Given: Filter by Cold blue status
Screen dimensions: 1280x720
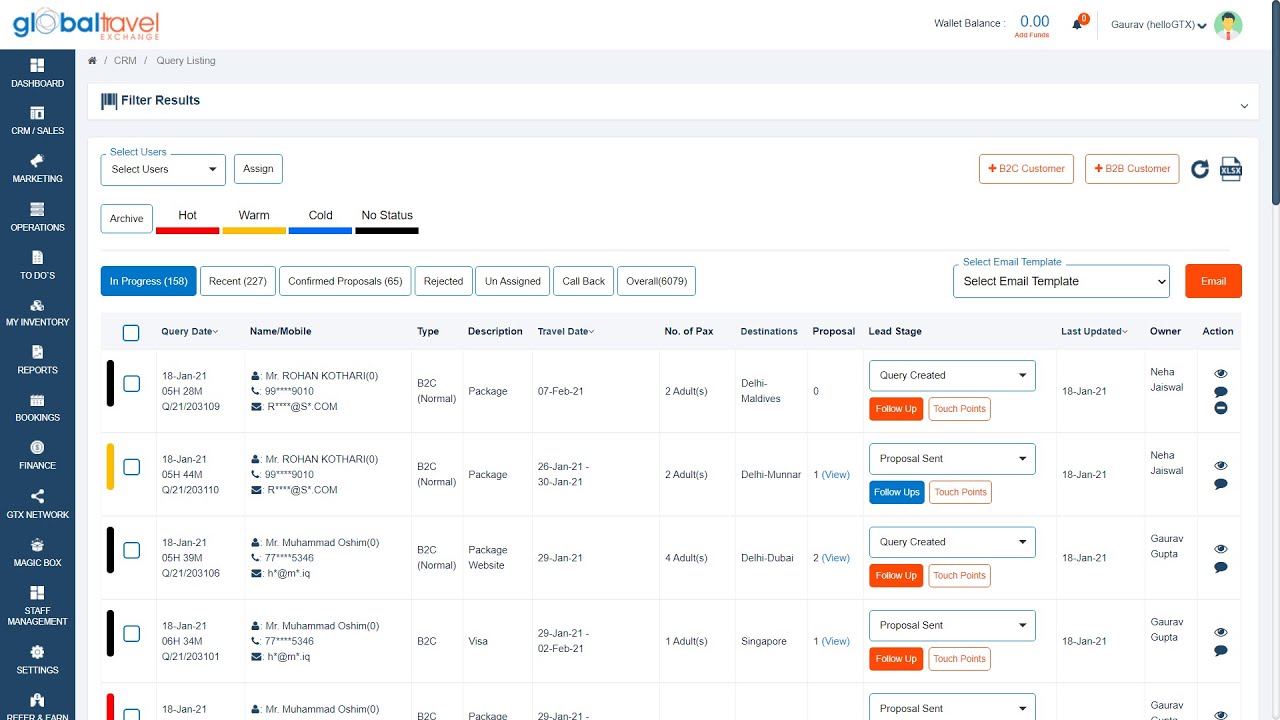Looking at the screenshot, I should 320,221.
